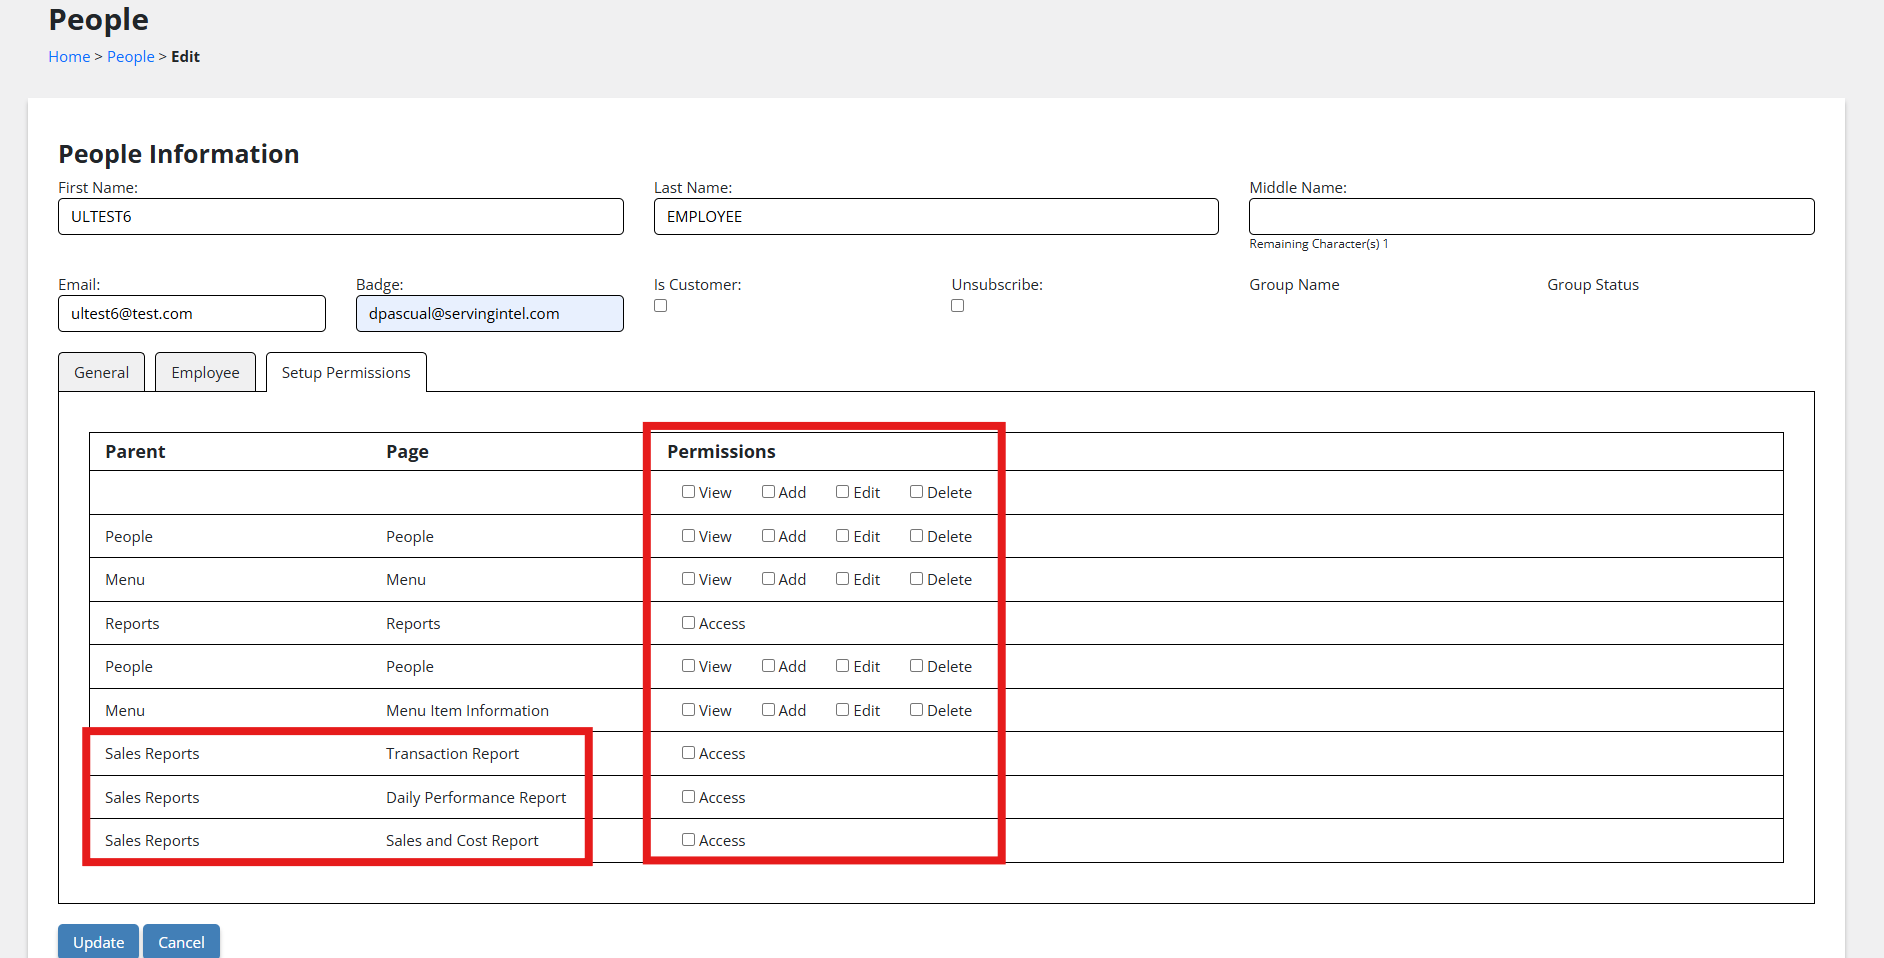Check Access for the Reports page

[x=689, y=623]
